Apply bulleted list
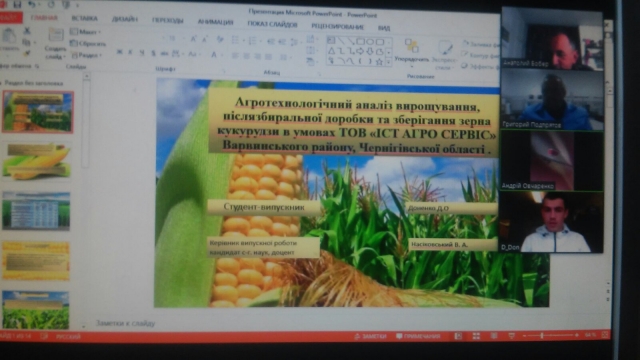Viewport: 640px width, 360px height. [x=236, y=40]
